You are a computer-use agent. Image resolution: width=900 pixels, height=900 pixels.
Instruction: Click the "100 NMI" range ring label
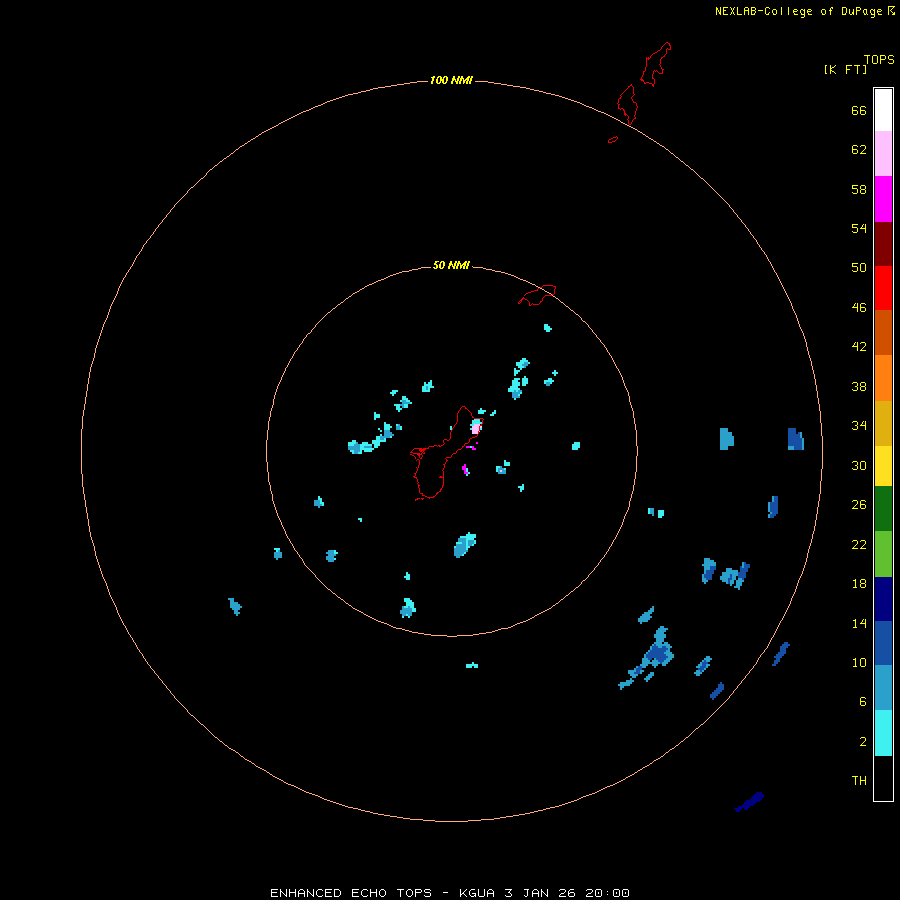pyautogui.click(x=451, y=80)
